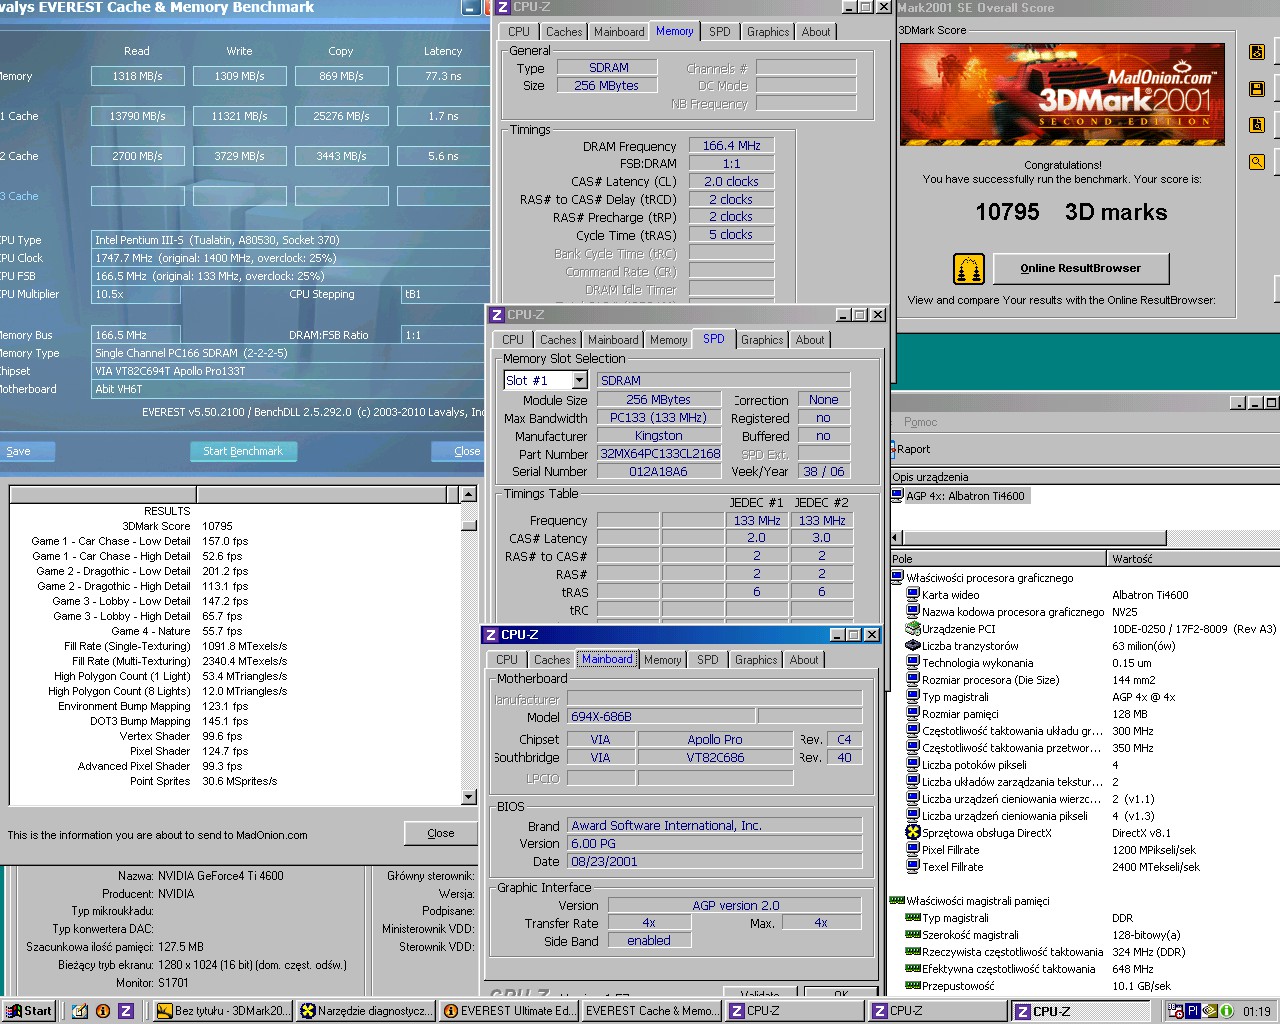Click the Game 4 - Nature result row
This screenshot has width=1280, height=1024.
pyautogui.click(x=176, y=631)
